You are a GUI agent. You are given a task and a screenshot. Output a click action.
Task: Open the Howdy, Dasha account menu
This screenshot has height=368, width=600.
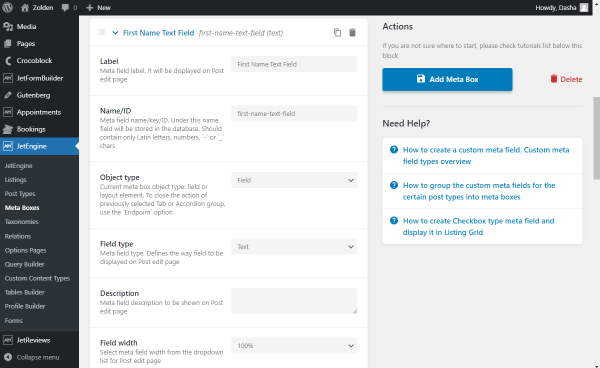pyautogui.click(x=561, y=8)
